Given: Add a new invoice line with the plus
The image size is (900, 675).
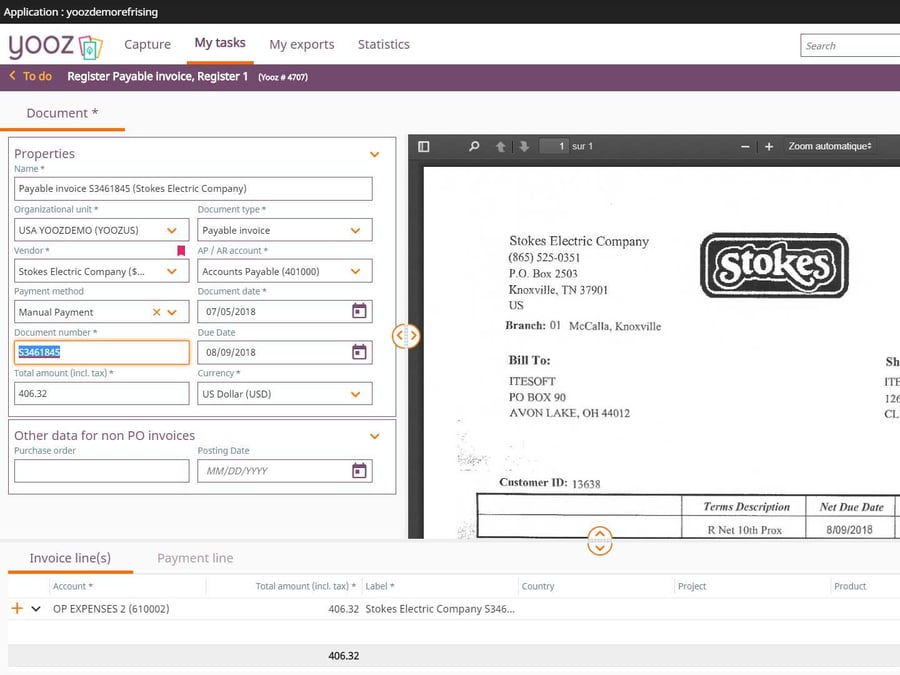Looking at the screenshot, I should pyautogui.click(x=14, y=608).
